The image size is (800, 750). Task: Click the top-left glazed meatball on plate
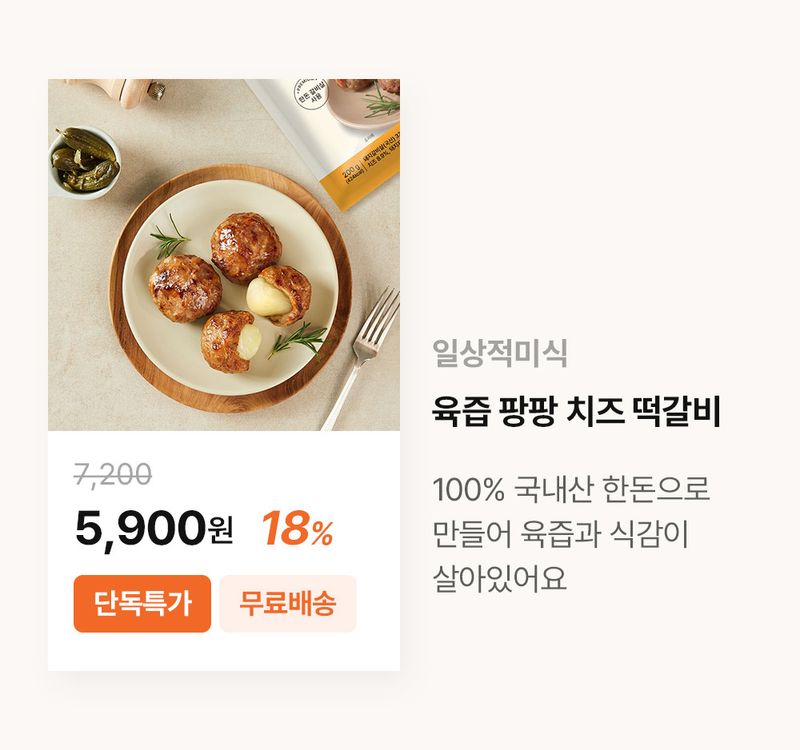pyautogui.click(x=243, y=246)
